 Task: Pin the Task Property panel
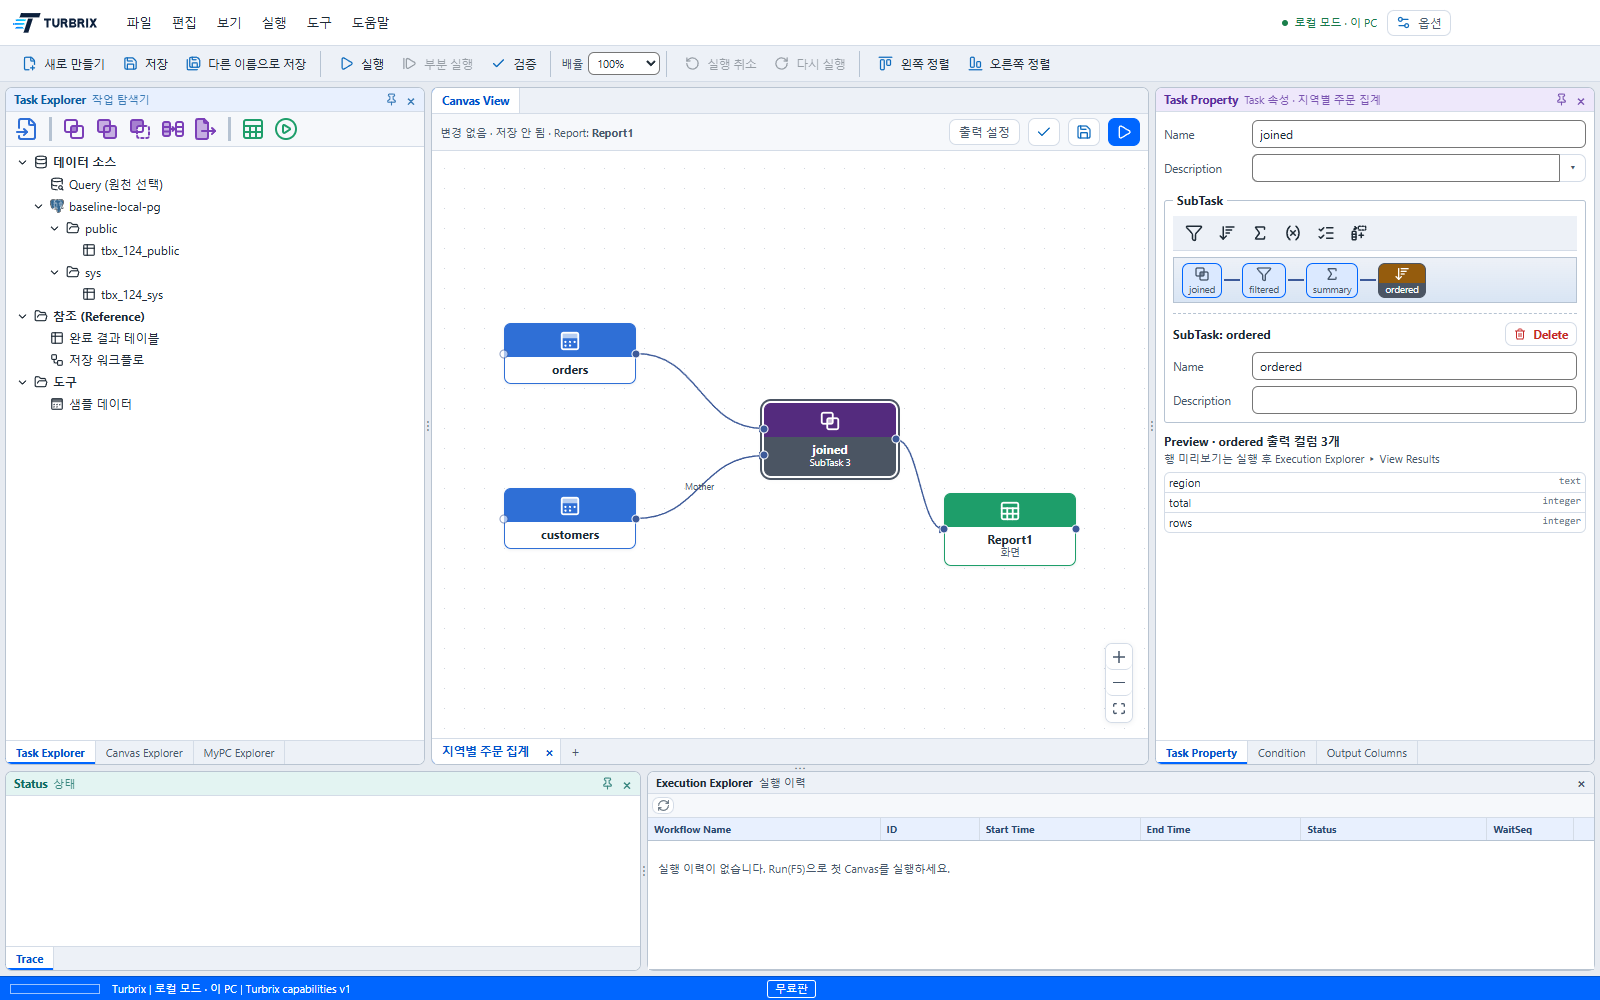[x=1561, y=100]
